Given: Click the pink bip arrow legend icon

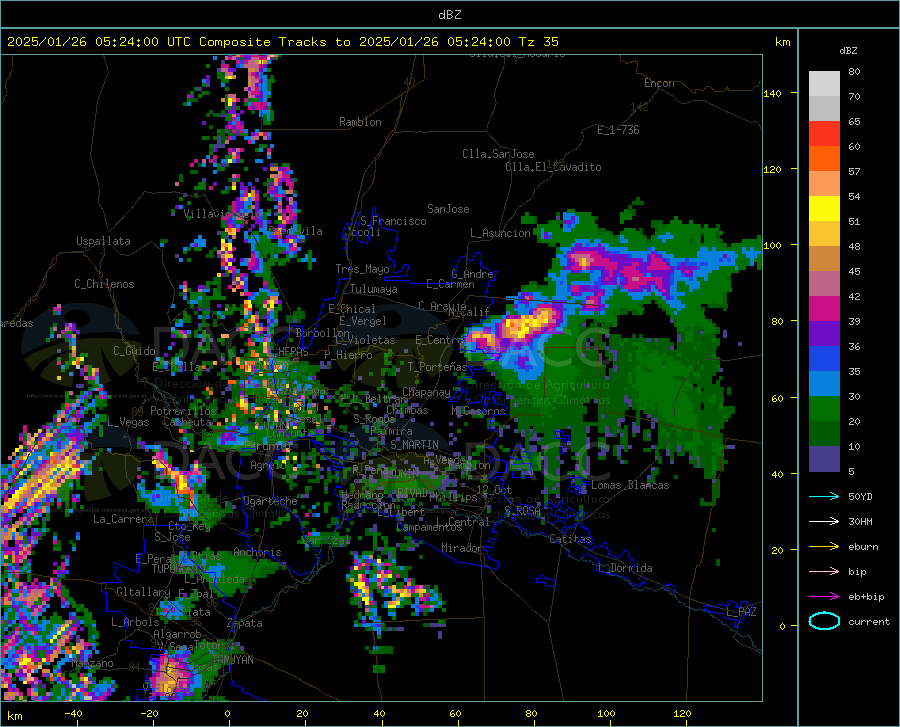Looking at the screenshot, I should pyautogui.click(x=824, y=572).
